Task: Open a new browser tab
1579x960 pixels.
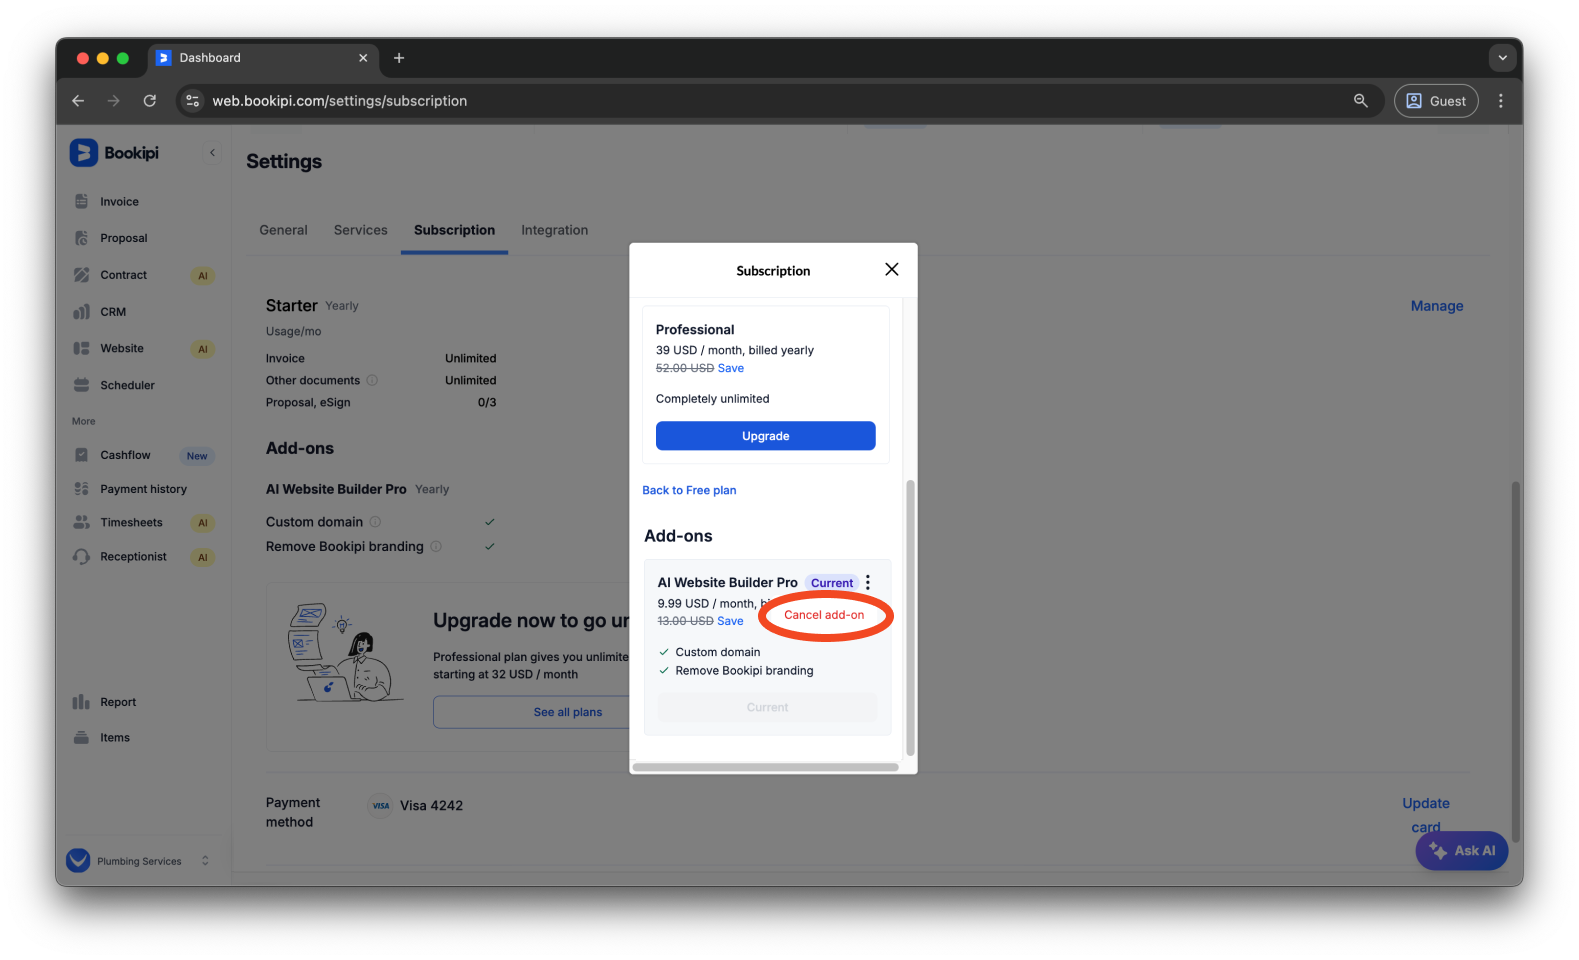Action: (x=399, y=58)
